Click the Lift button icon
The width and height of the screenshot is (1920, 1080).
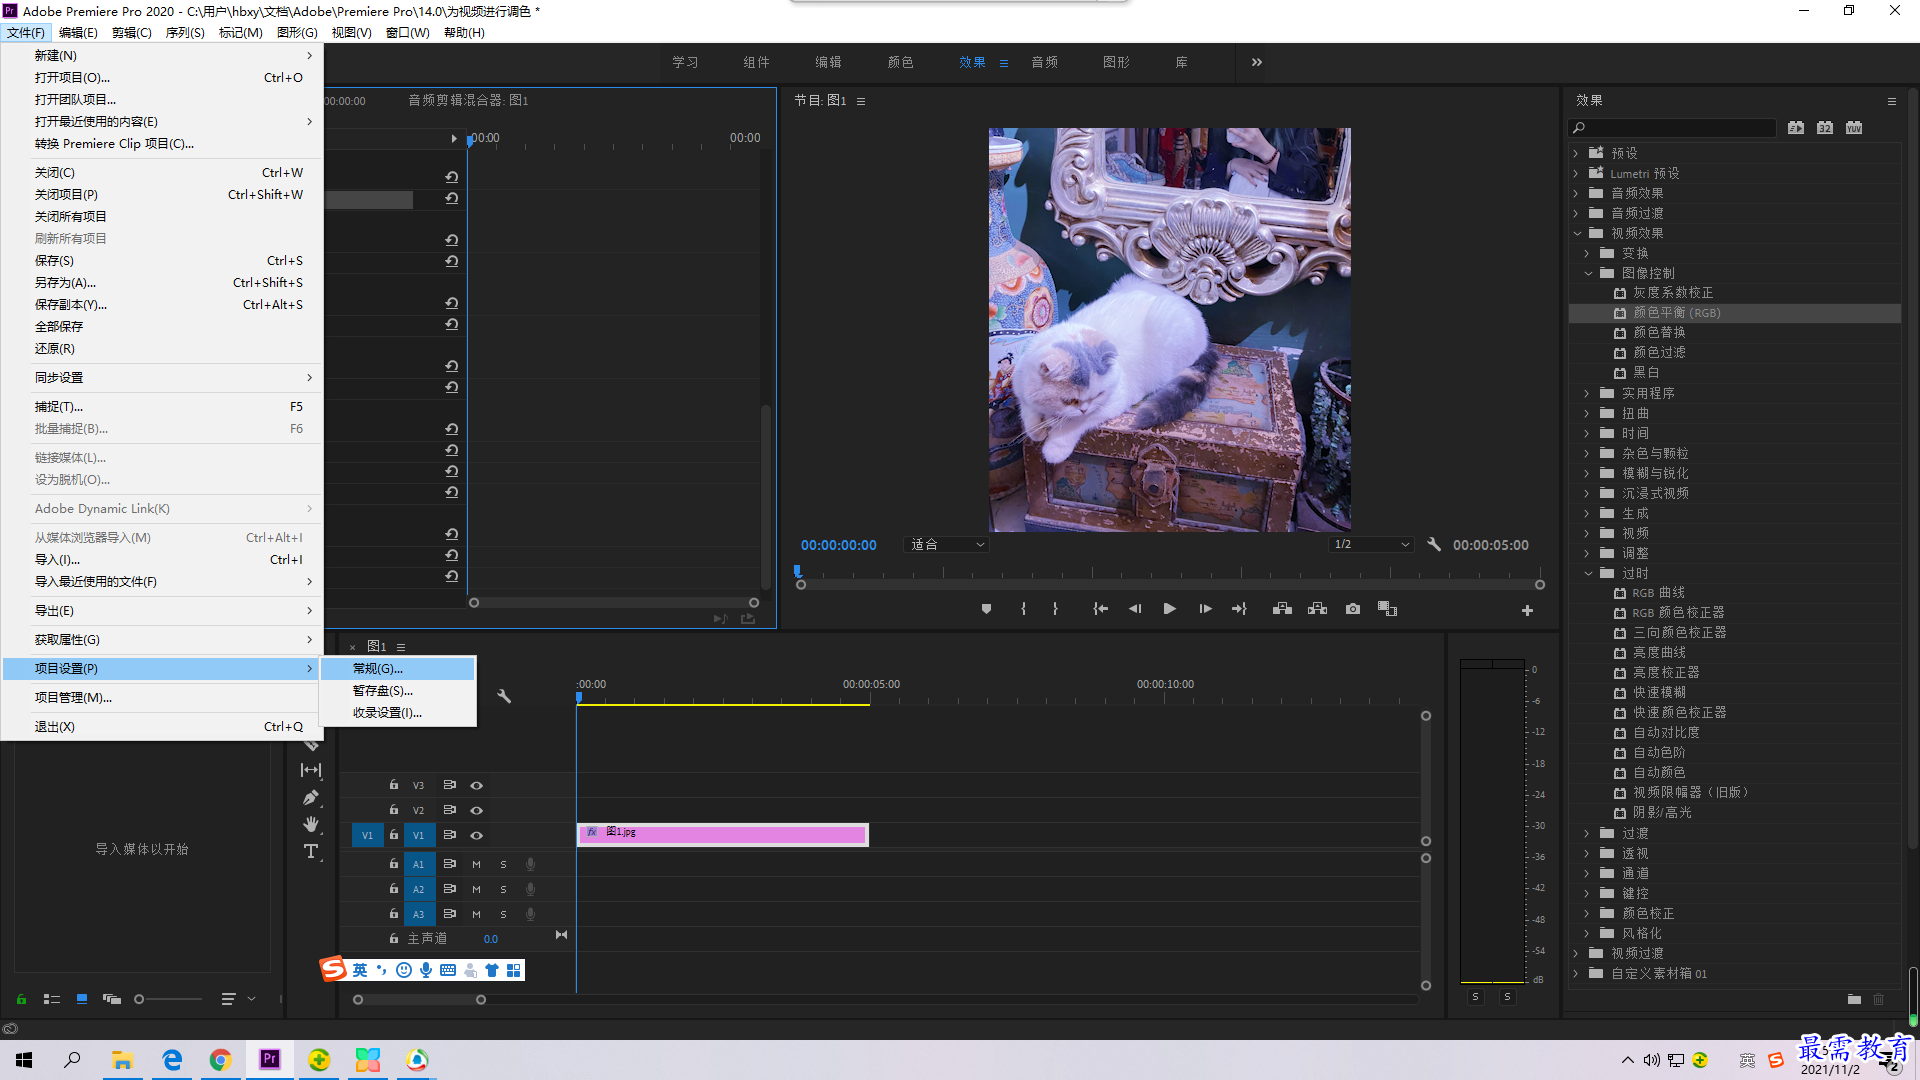[x=1282, y=609]
